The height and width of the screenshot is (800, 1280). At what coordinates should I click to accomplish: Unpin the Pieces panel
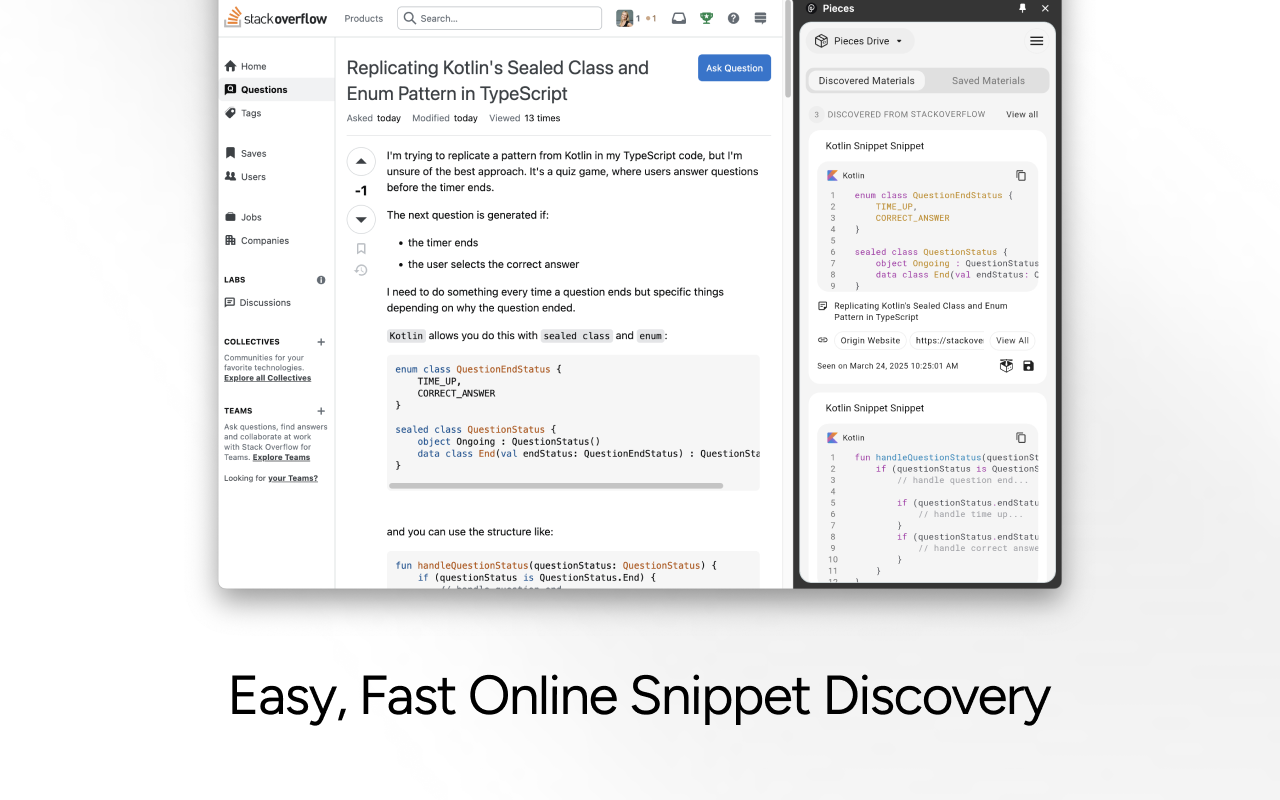[x=1021, y=8]
